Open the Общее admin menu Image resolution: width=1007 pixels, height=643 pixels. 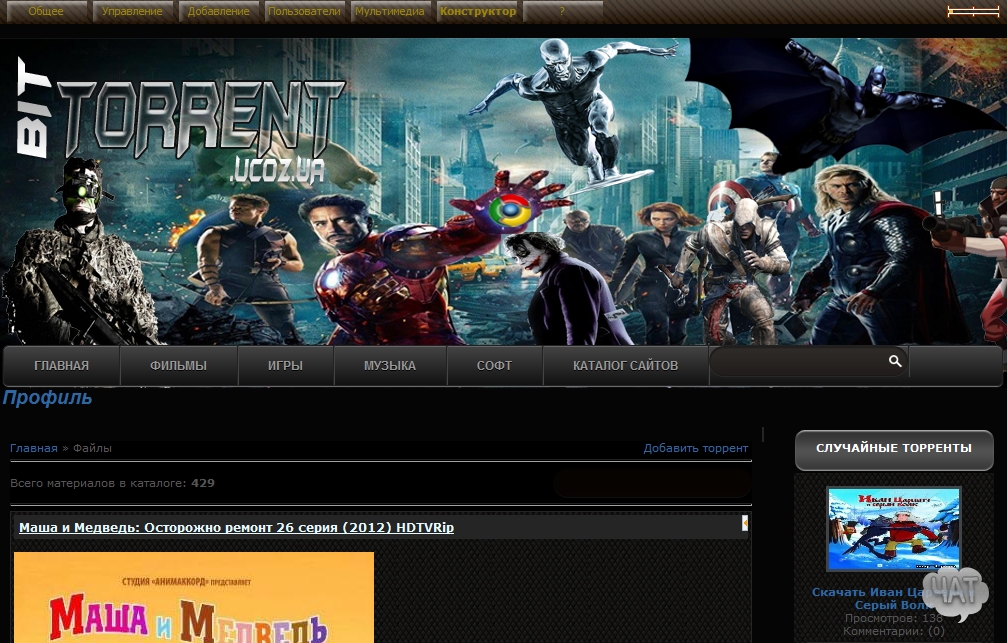coord(46,12)
